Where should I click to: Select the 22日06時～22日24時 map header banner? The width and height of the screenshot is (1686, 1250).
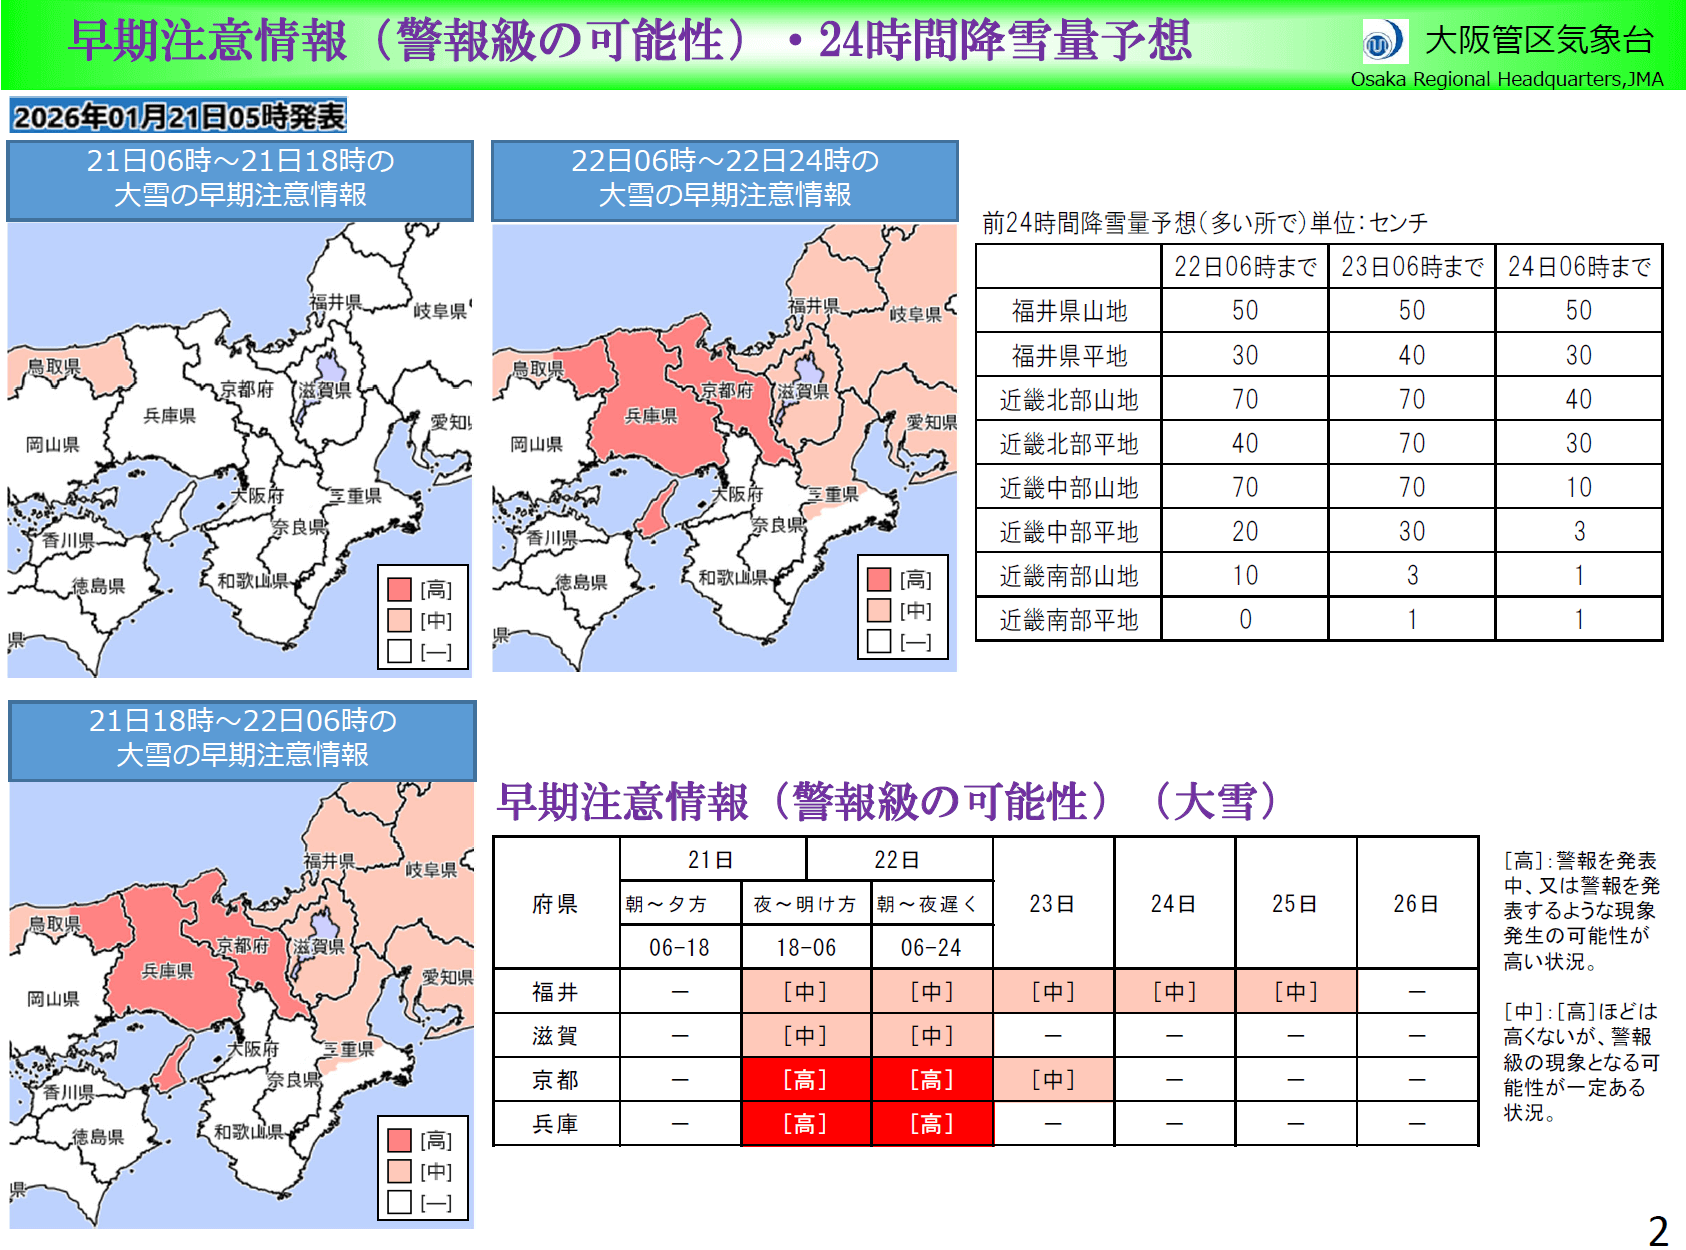click(x=724, y=179)
